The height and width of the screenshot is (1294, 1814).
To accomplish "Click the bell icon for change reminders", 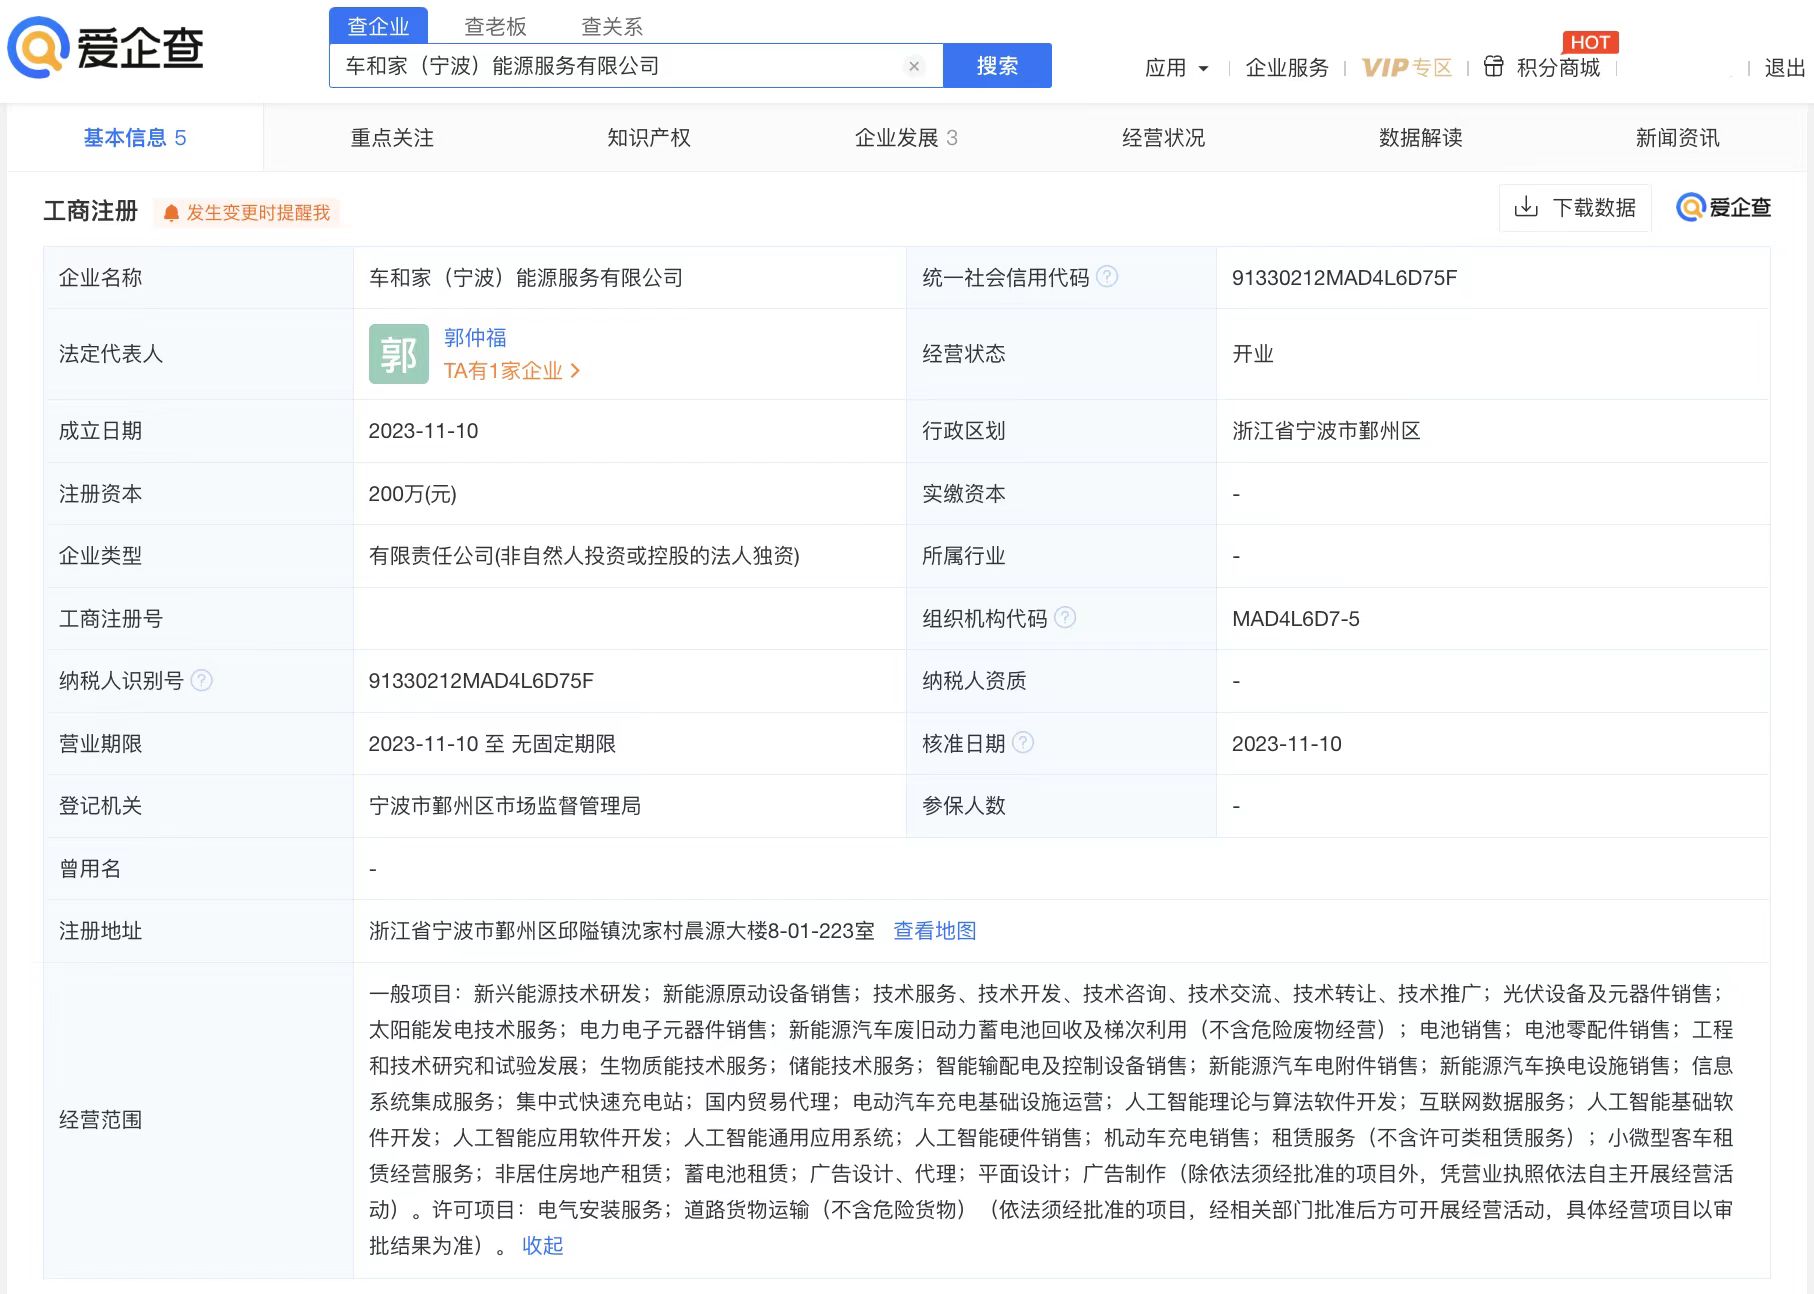I will (x=171, y=213).
